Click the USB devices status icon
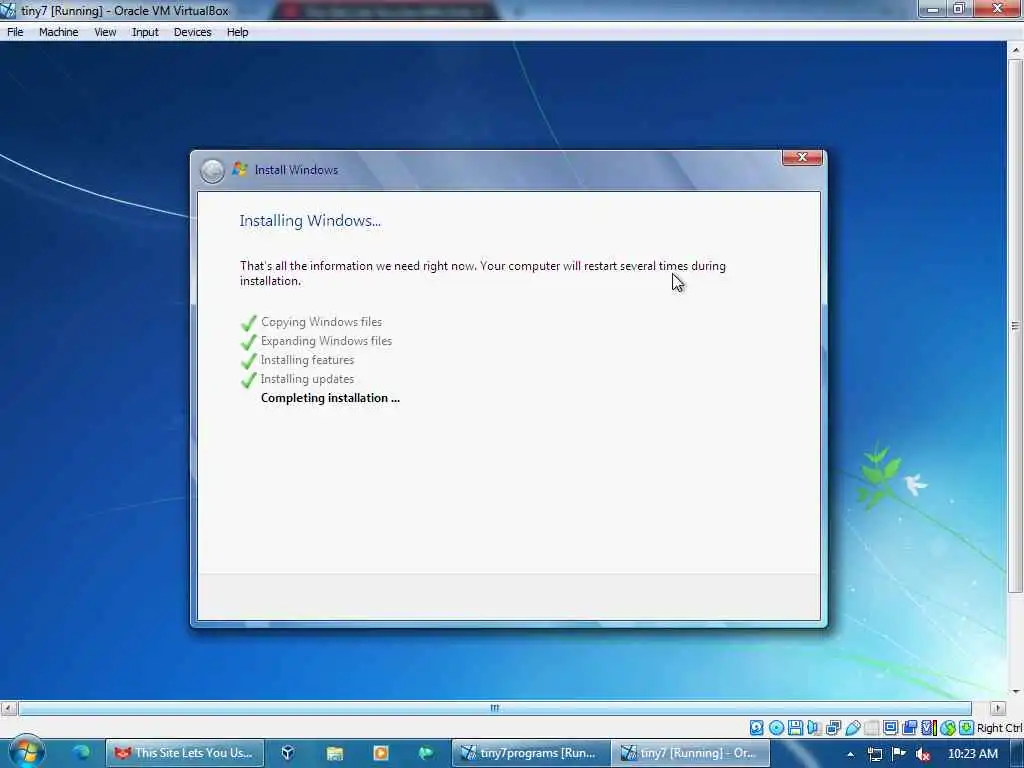This screenshot has height=768, width=1024. coord(852,728)
